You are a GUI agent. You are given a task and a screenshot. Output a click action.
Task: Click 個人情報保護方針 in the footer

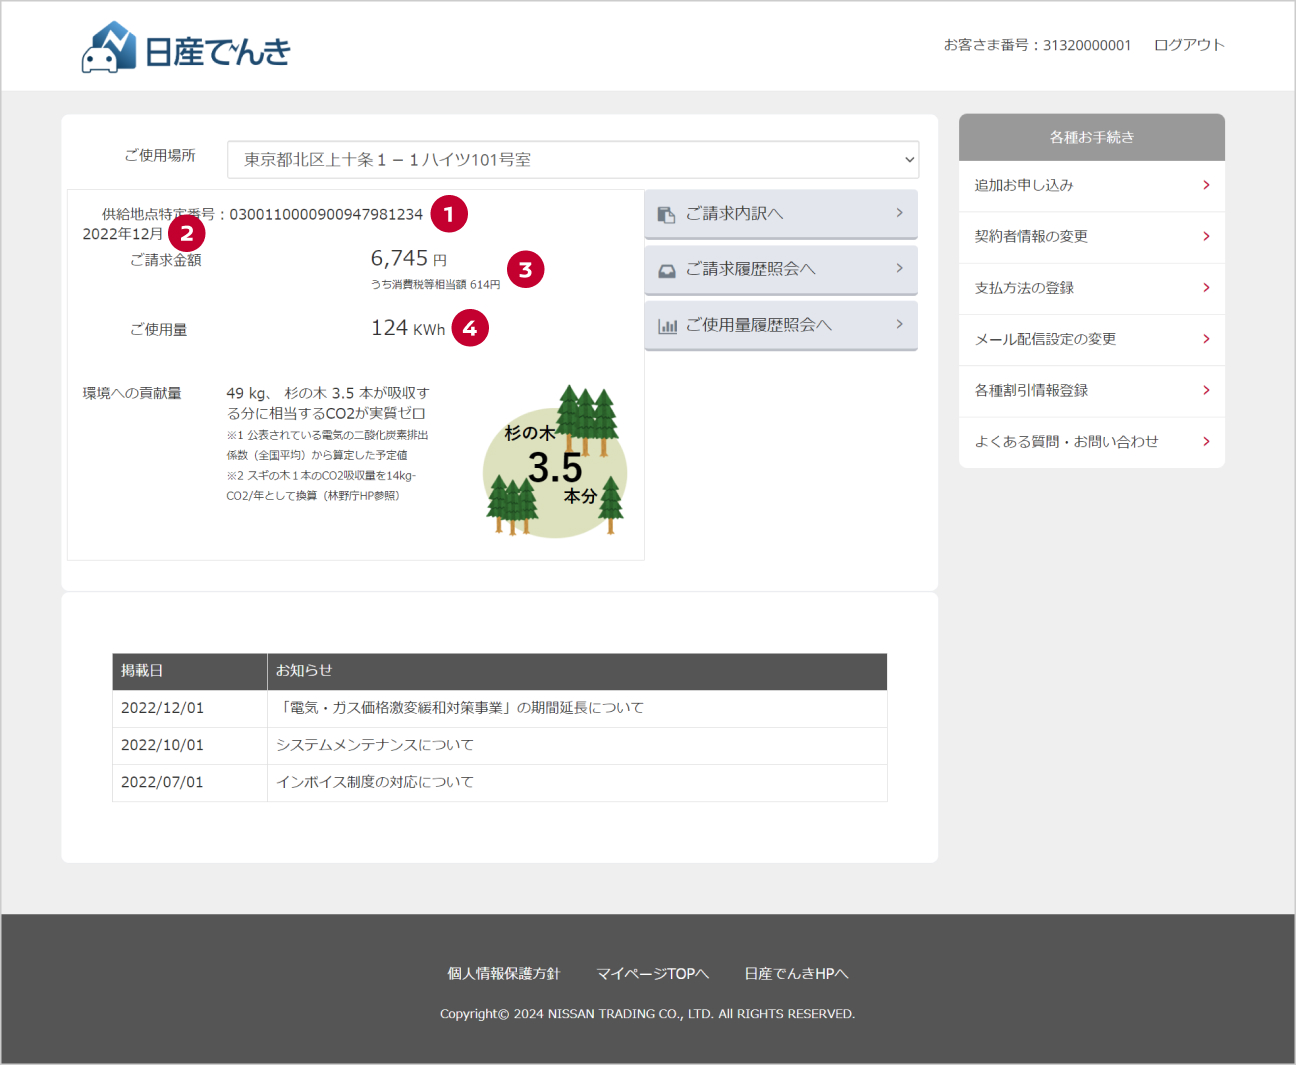click(503, 973)
